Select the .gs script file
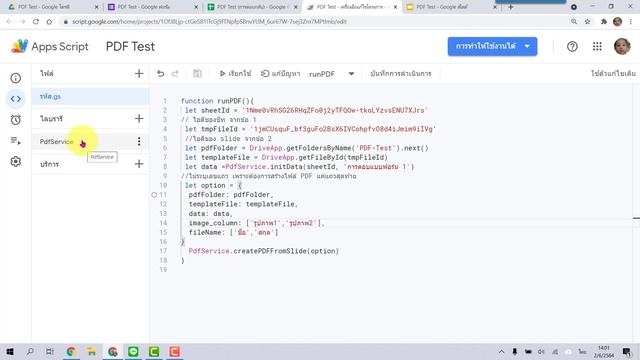This screenshot has width=640, height=360. click(90, 96)
